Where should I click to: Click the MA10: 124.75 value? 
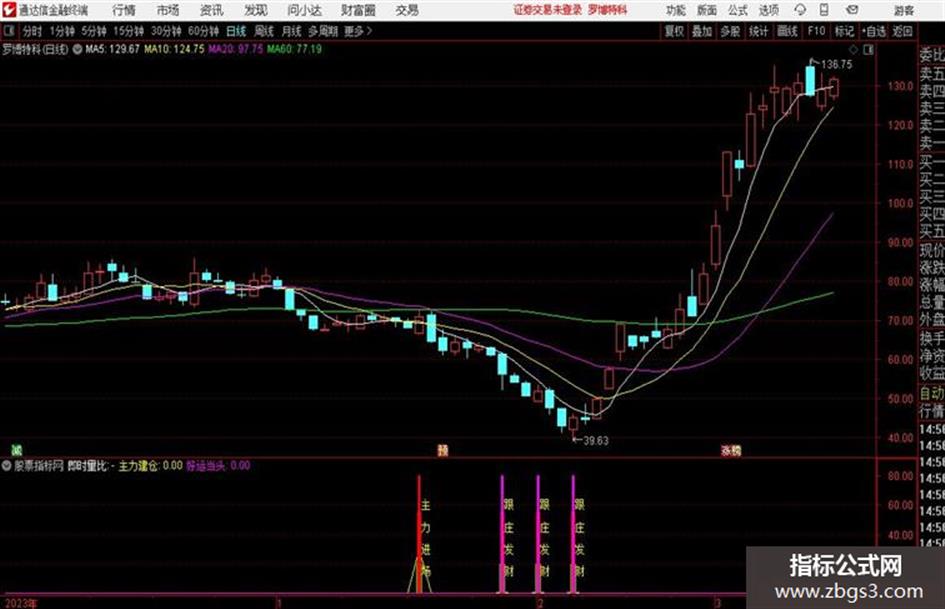(x=174, y=49)
